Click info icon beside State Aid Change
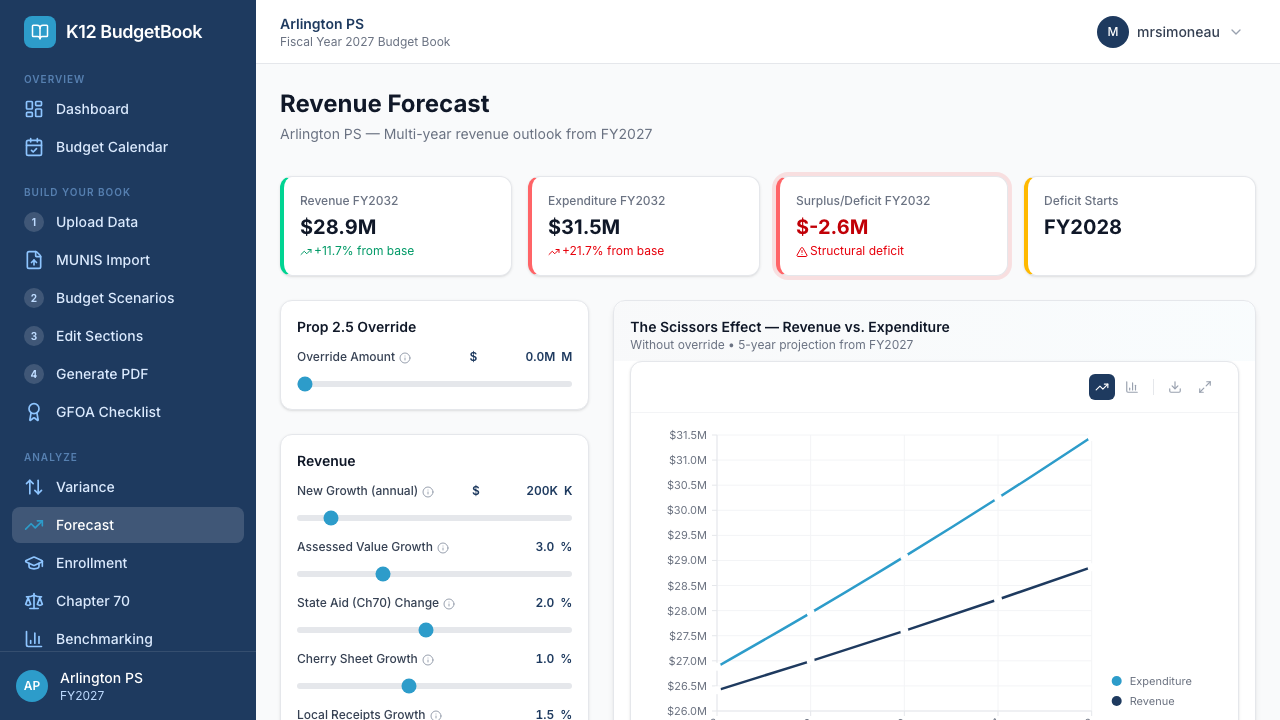This screenshot has height=720, width=1280. (449, 604)
